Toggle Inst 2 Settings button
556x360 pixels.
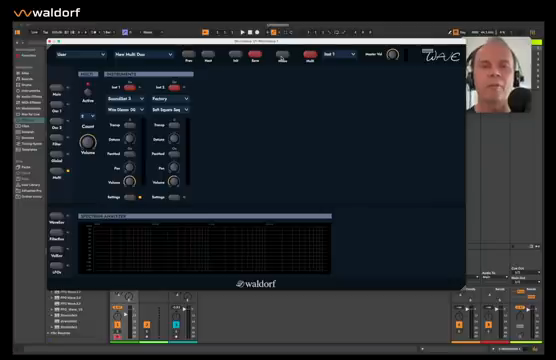coord(174,197)
